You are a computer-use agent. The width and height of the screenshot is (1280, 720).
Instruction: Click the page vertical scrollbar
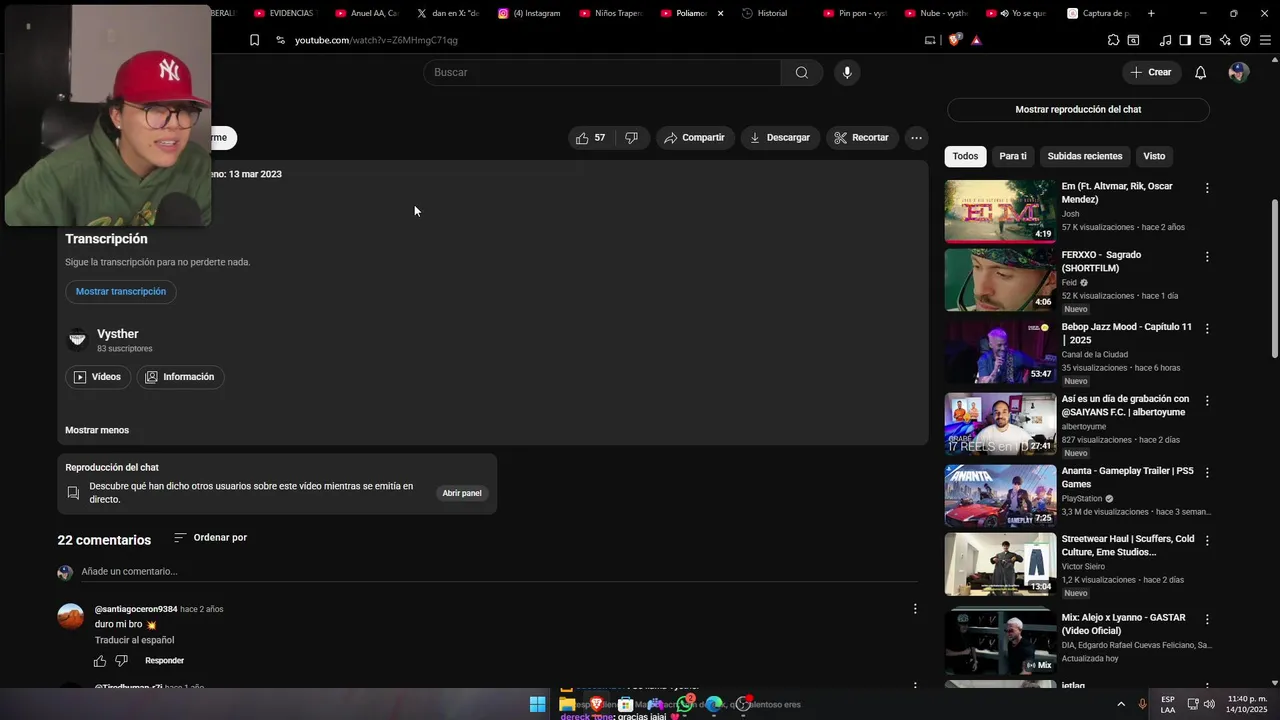[x=1274, y=280]
